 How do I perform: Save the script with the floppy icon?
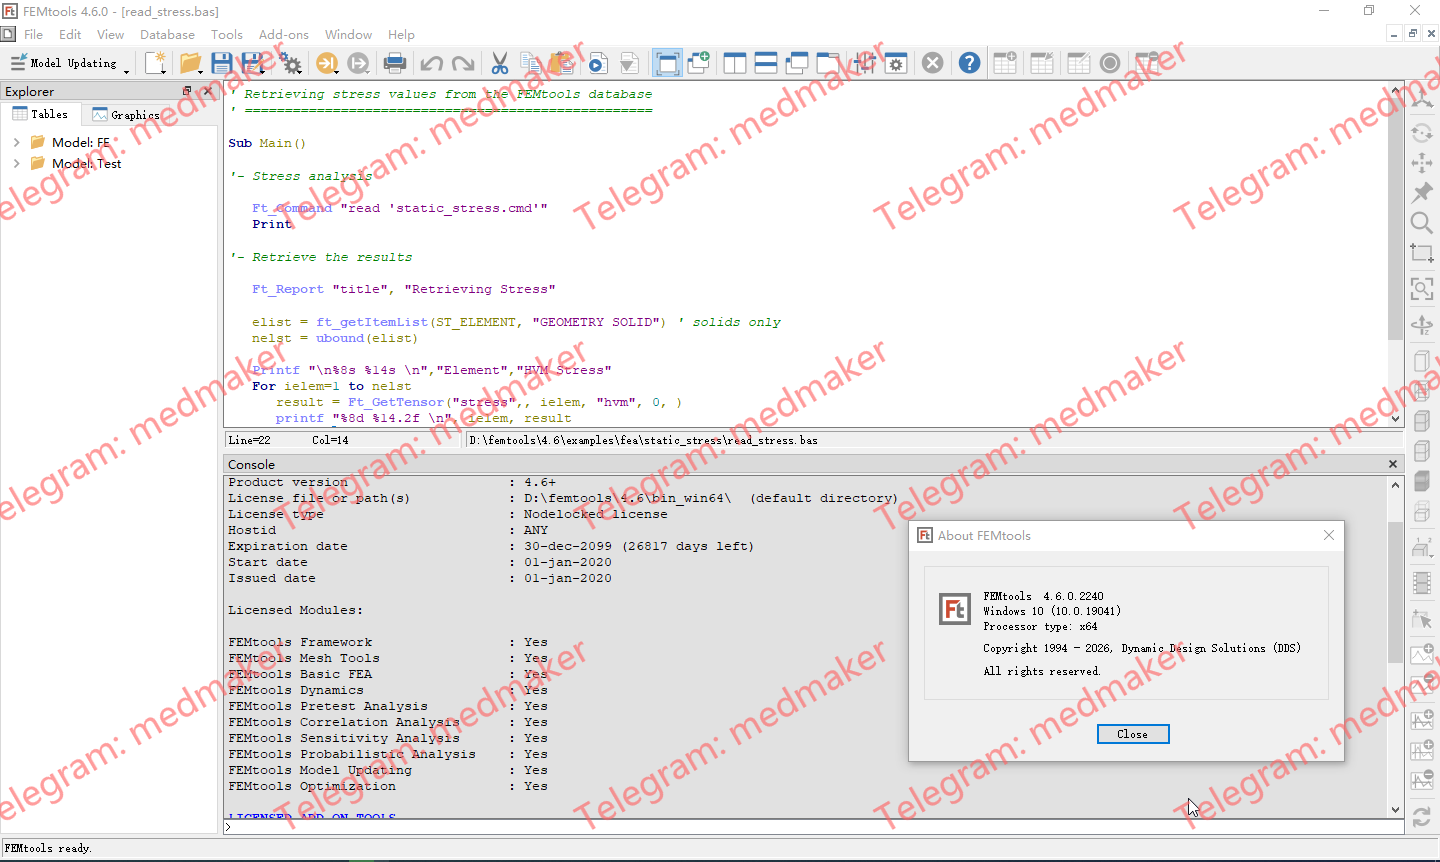tap(222, 63)
